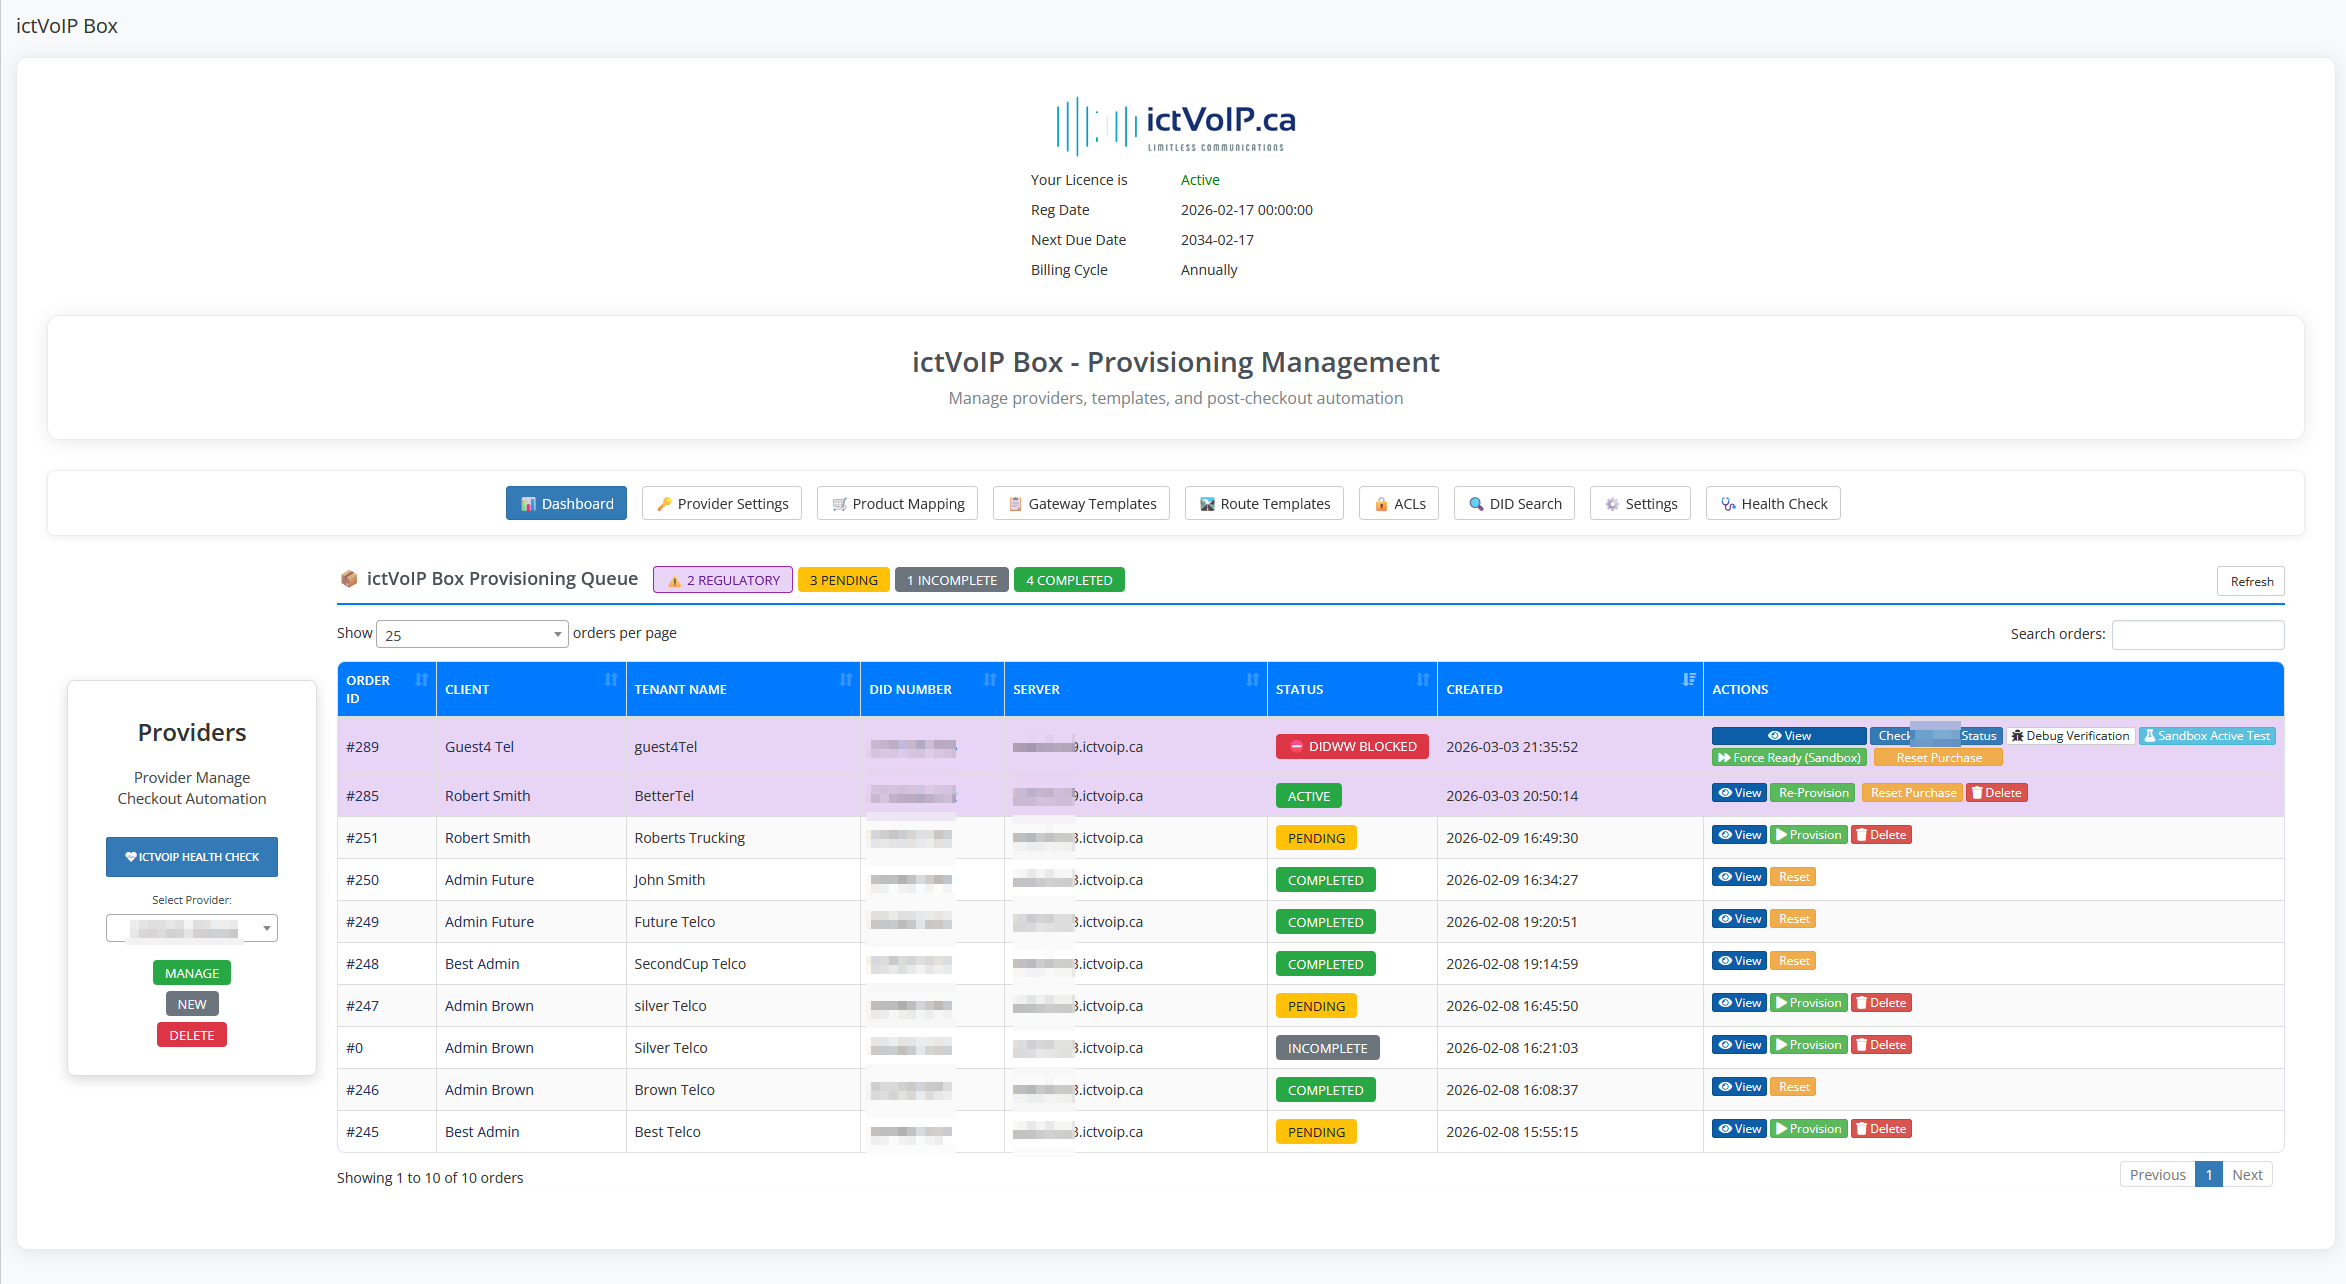Filter by 3 PENDING badge
Viewport: 2346px width, 1284px height.
843,580
